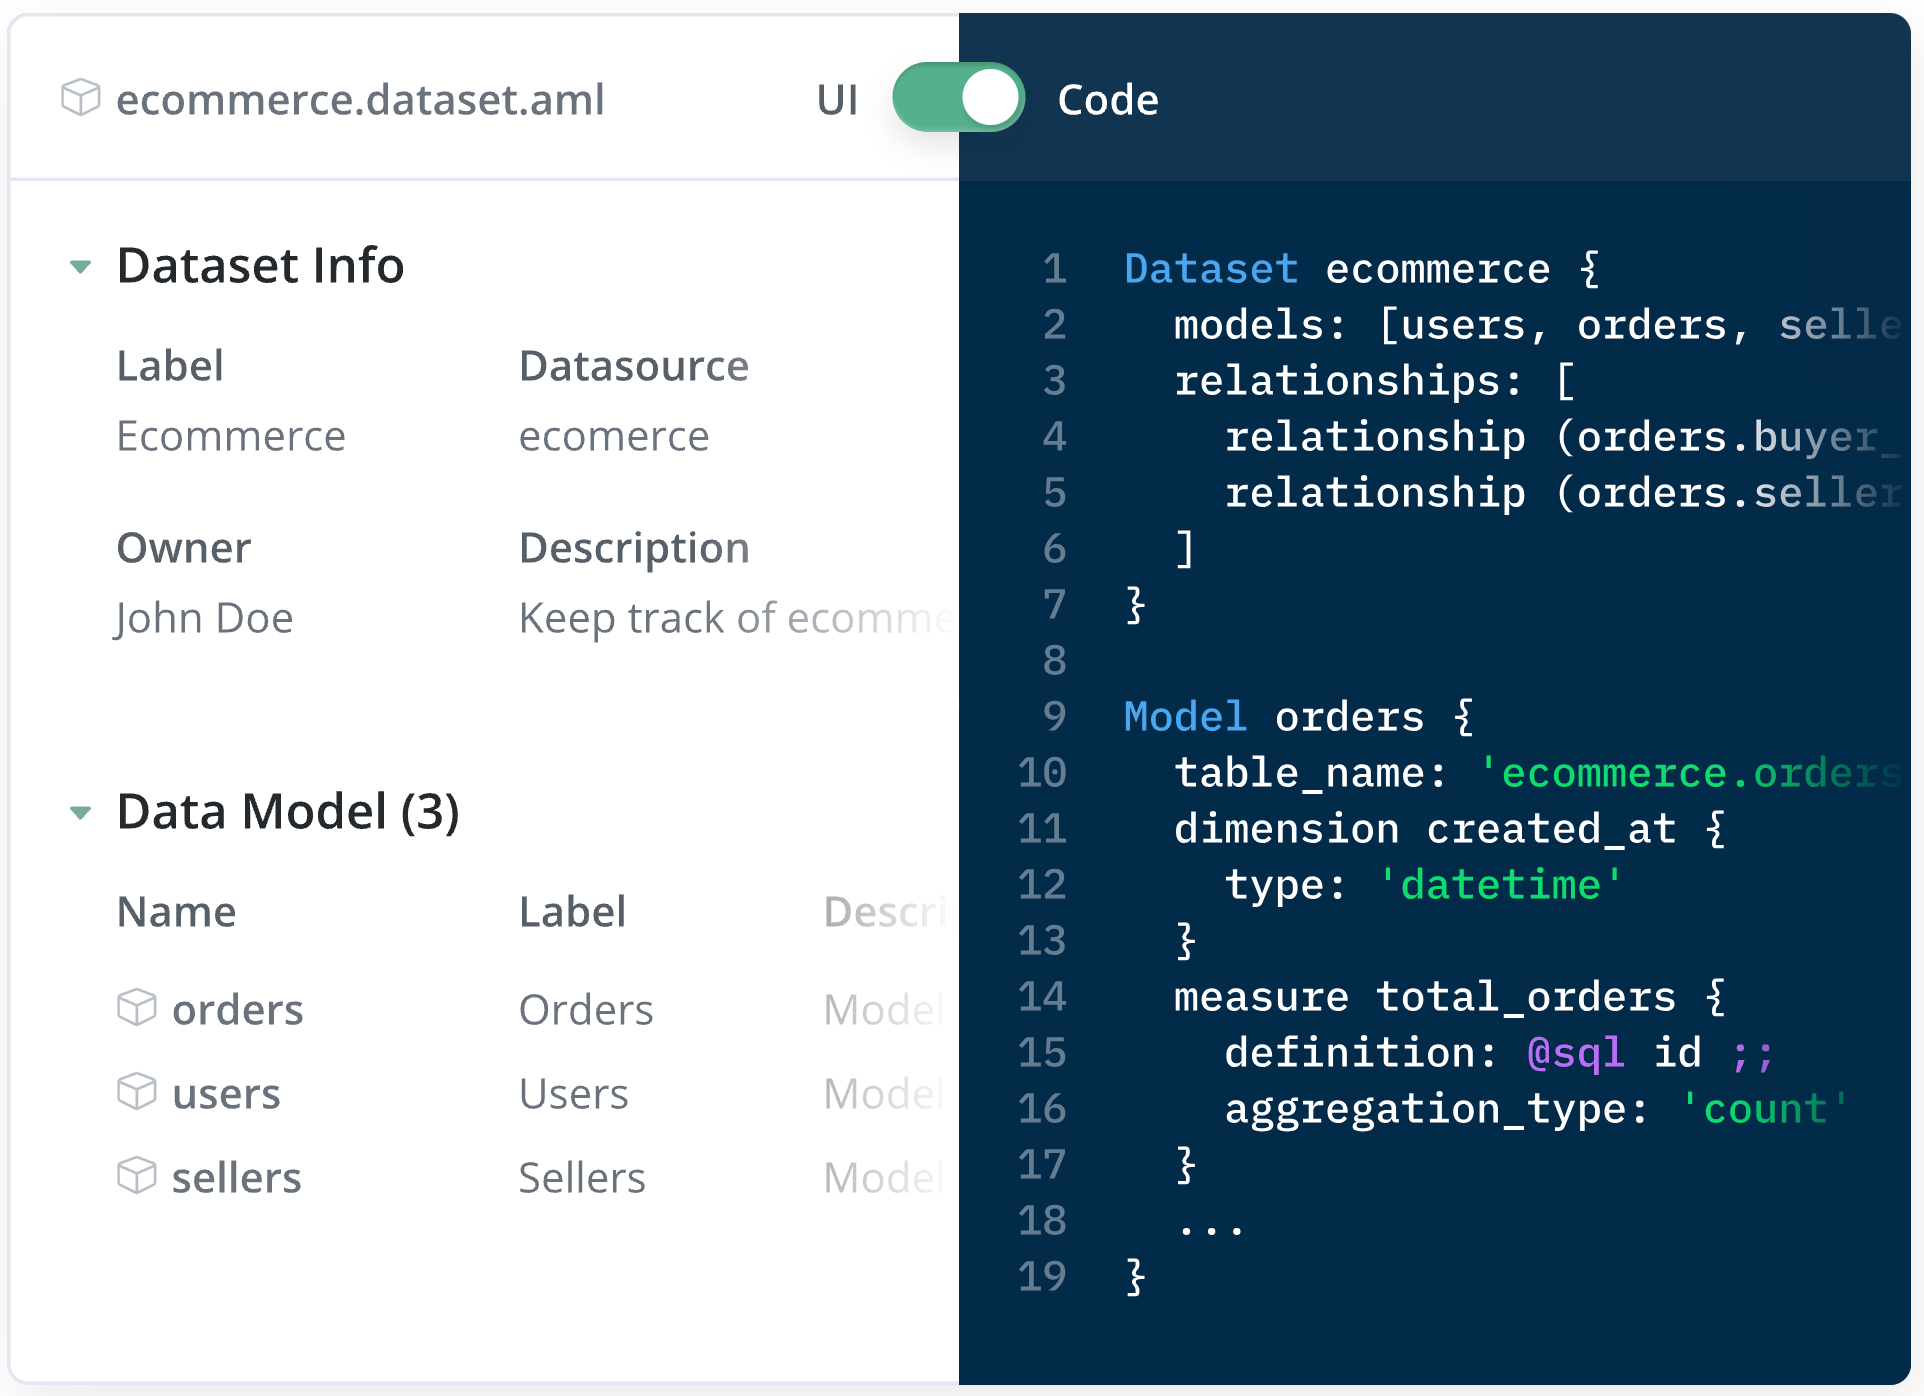Click the aggregation_type 'count' code line
This screenshot has width=1924, height=1396.
point(1538,1109)
